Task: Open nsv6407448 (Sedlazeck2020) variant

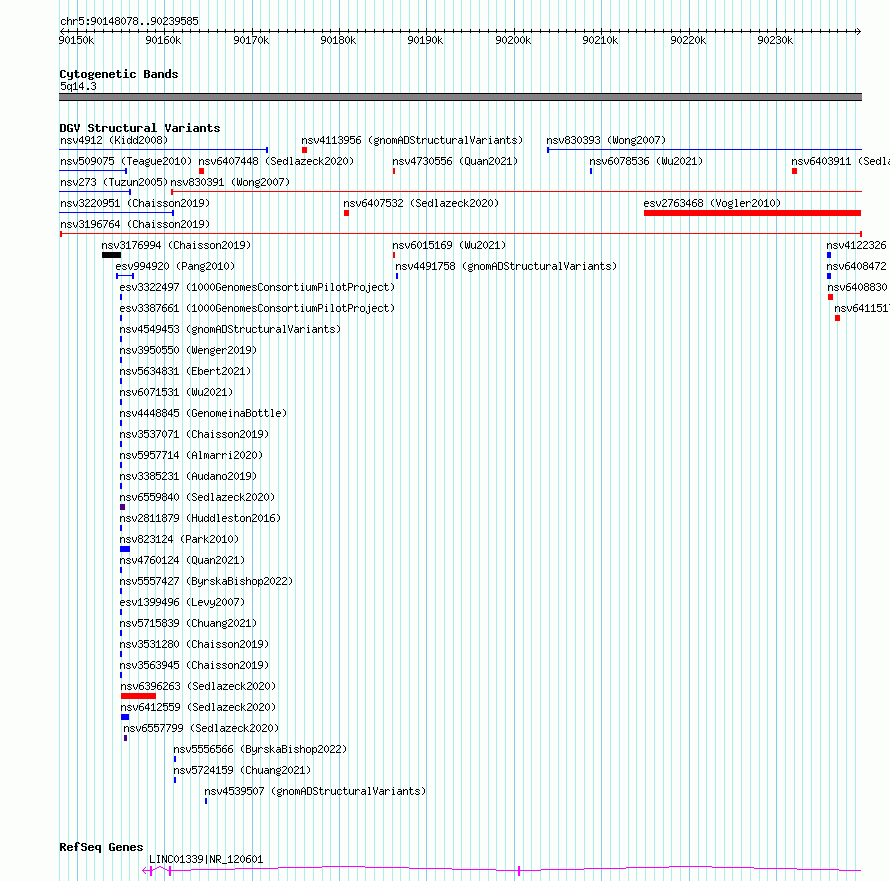Action: pyautogui.click(x=276, y=161)
